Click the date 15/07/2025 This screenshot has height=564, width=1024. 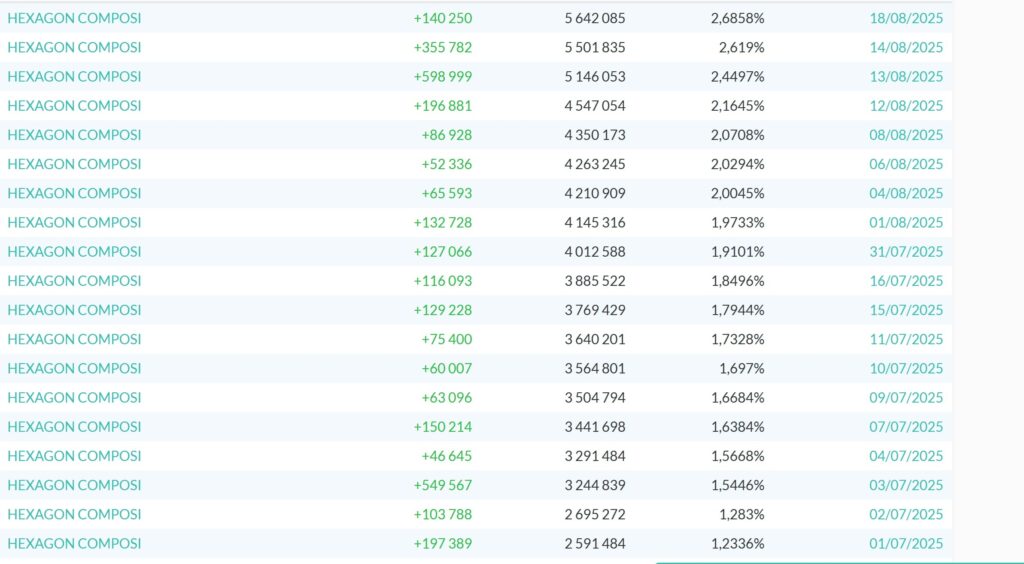point(906,310)
